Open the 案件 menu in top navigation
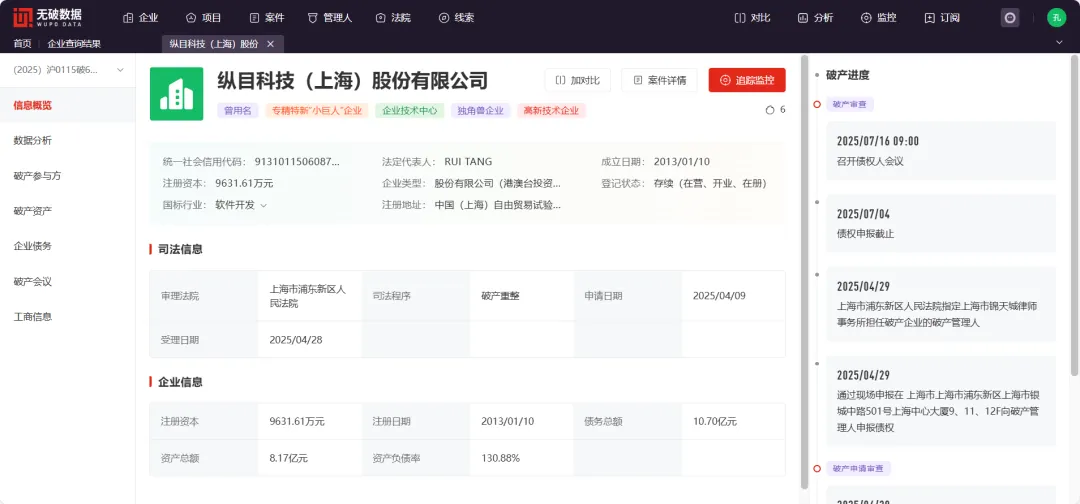The height and width of the screenshot is (504, 1080). click(267, 18)
